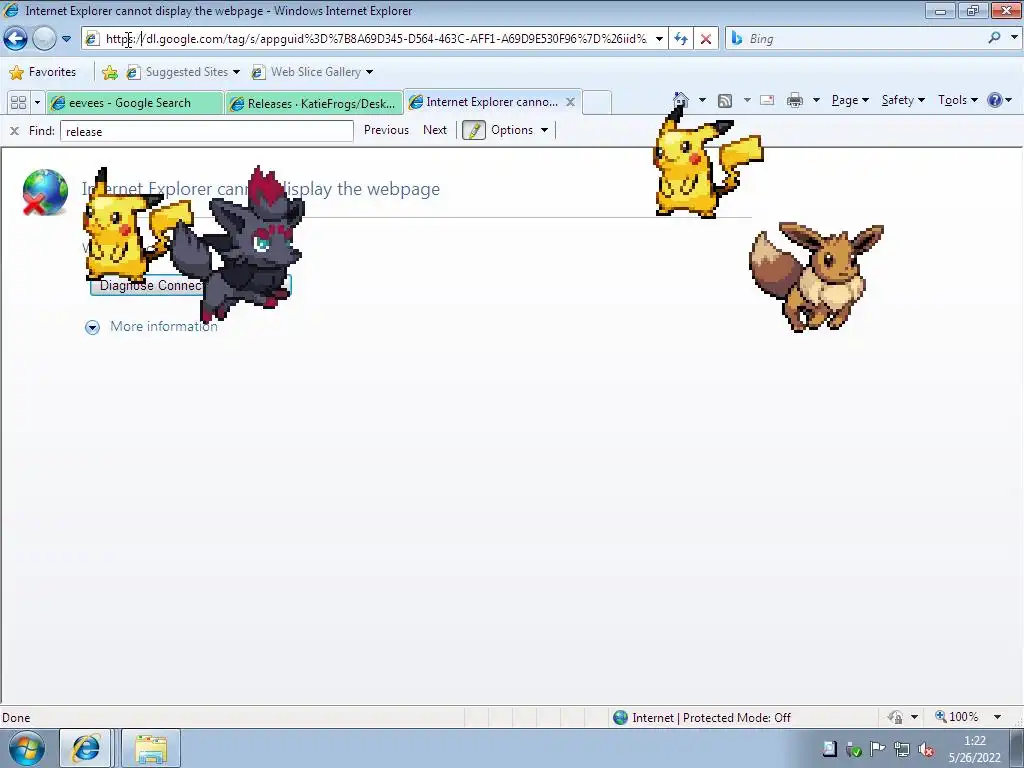The height and width of the screenshot is (768, 1024).
Task: Click the RSS Feeds icon
Action: pos(724,100)
